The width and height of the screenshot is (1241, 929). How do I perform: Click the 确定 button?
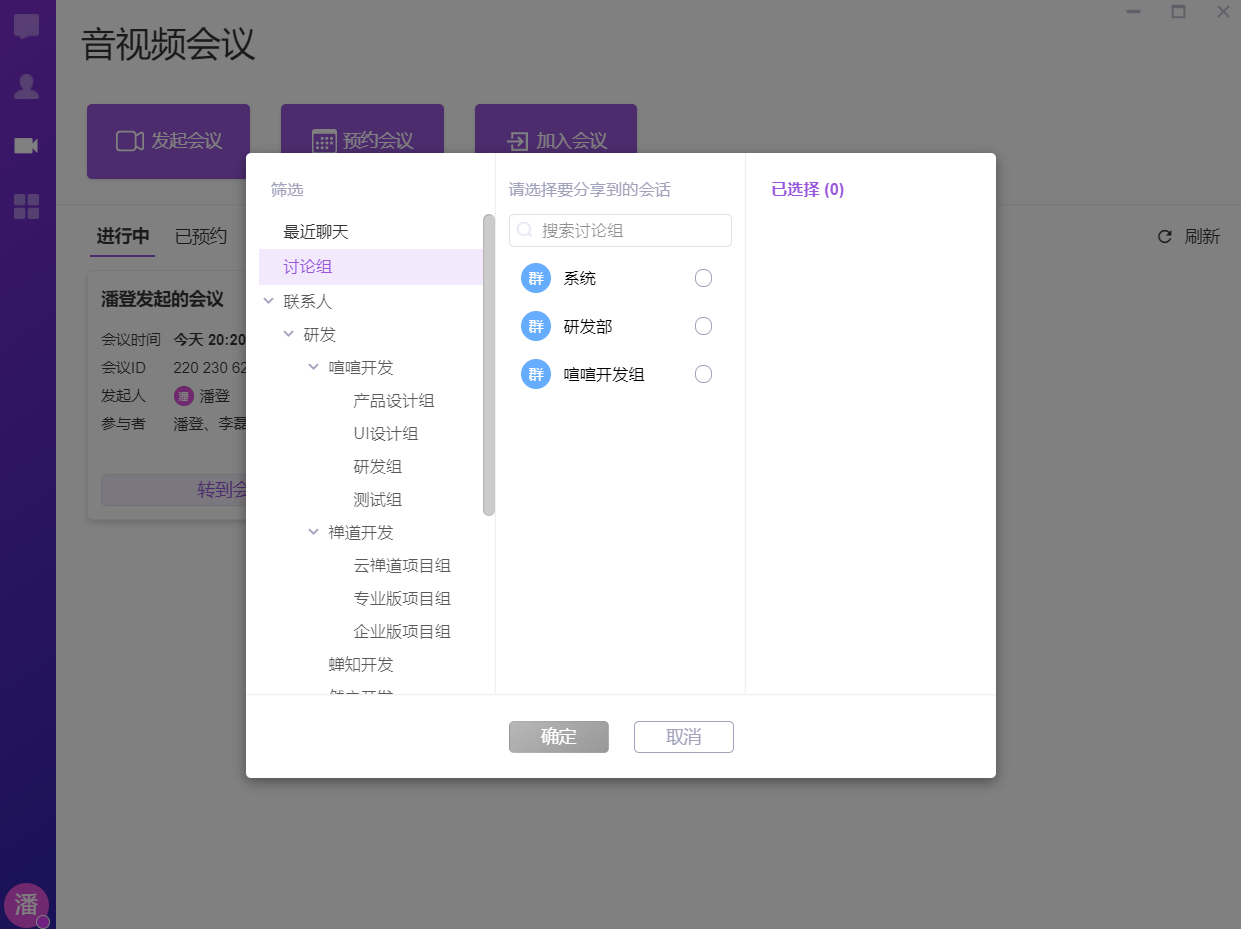pos(558,737)
